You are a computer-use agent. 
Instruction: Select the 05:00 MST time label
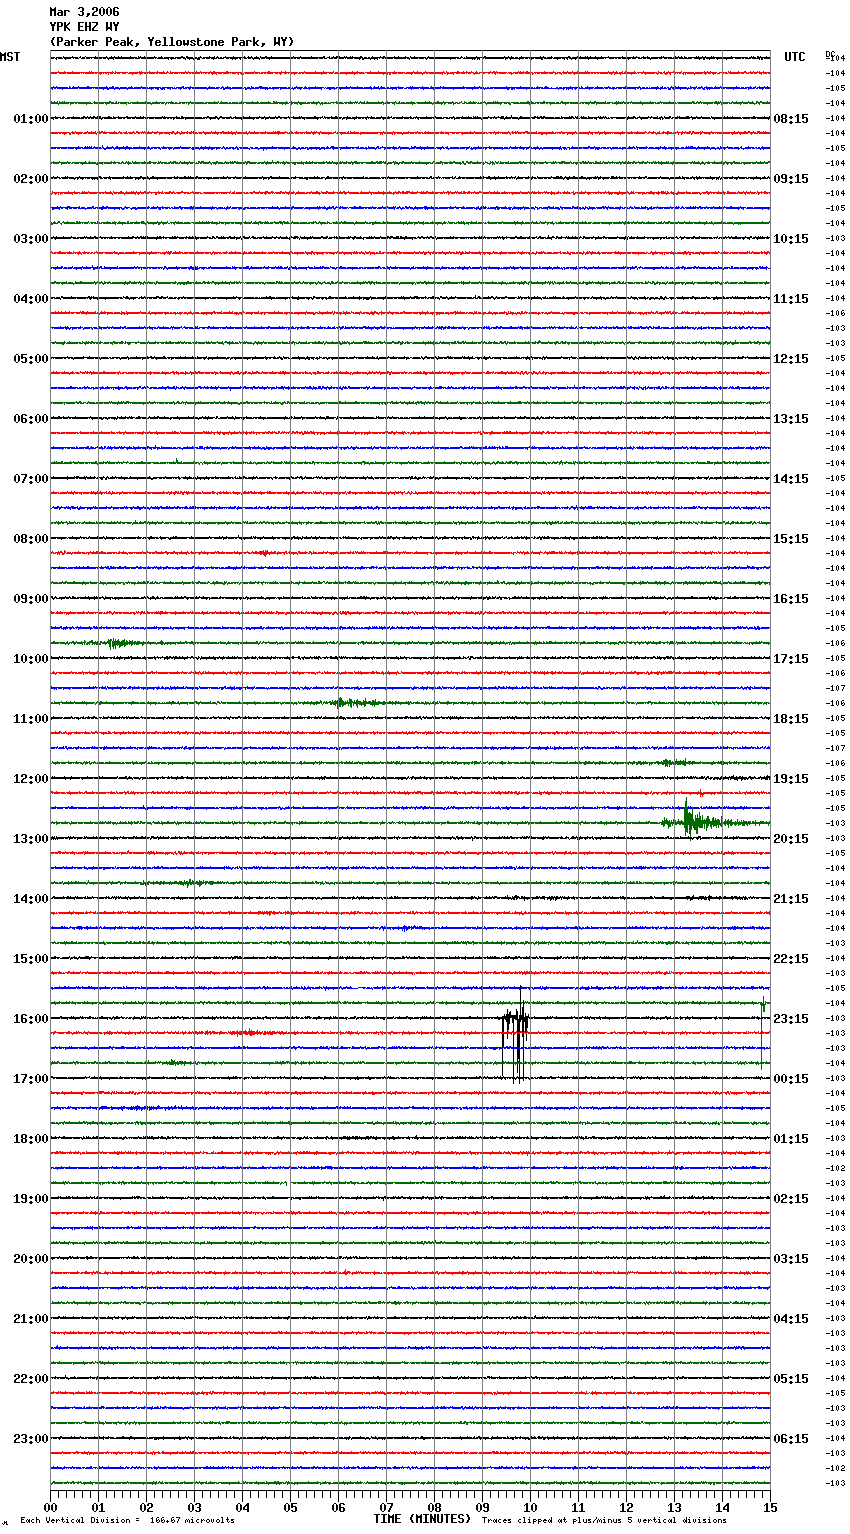(30, 359)
